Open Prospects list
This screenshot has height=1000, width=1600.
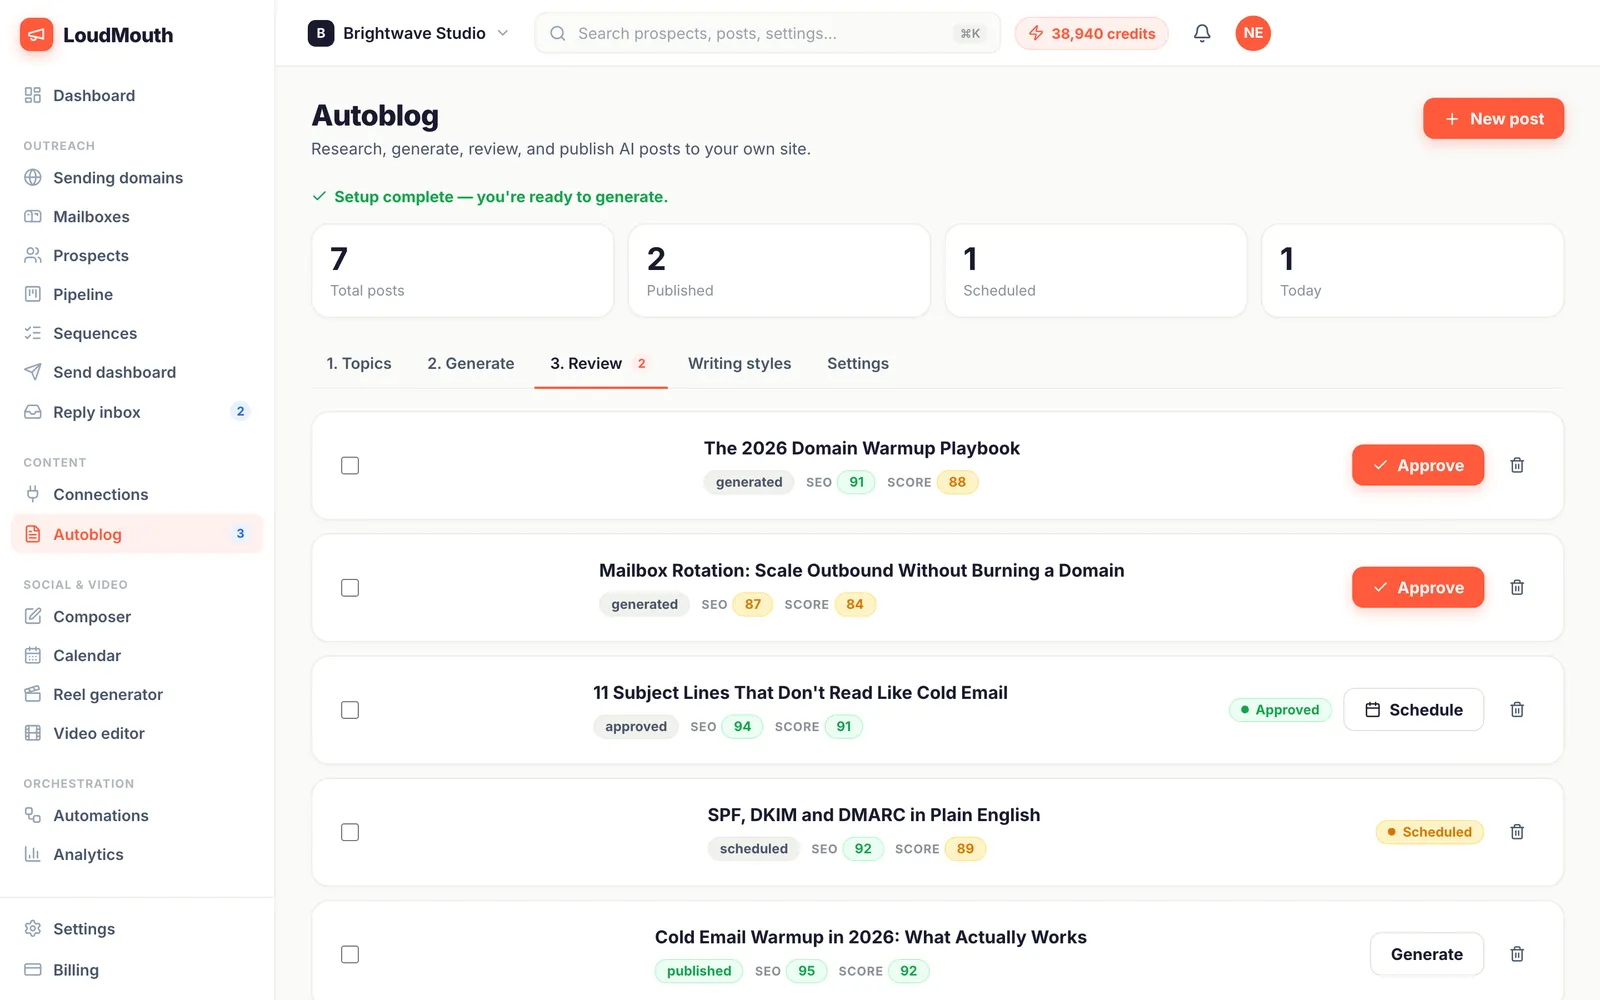click(137, 255)
